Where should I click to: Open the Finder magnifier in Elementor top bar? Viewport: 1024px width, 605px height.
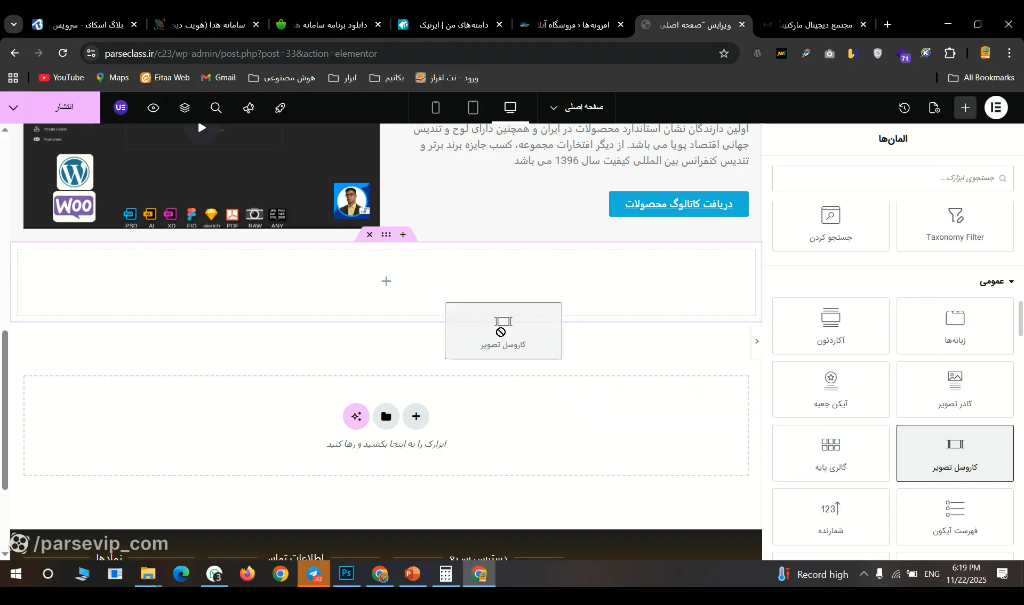[x=216, y=108]
